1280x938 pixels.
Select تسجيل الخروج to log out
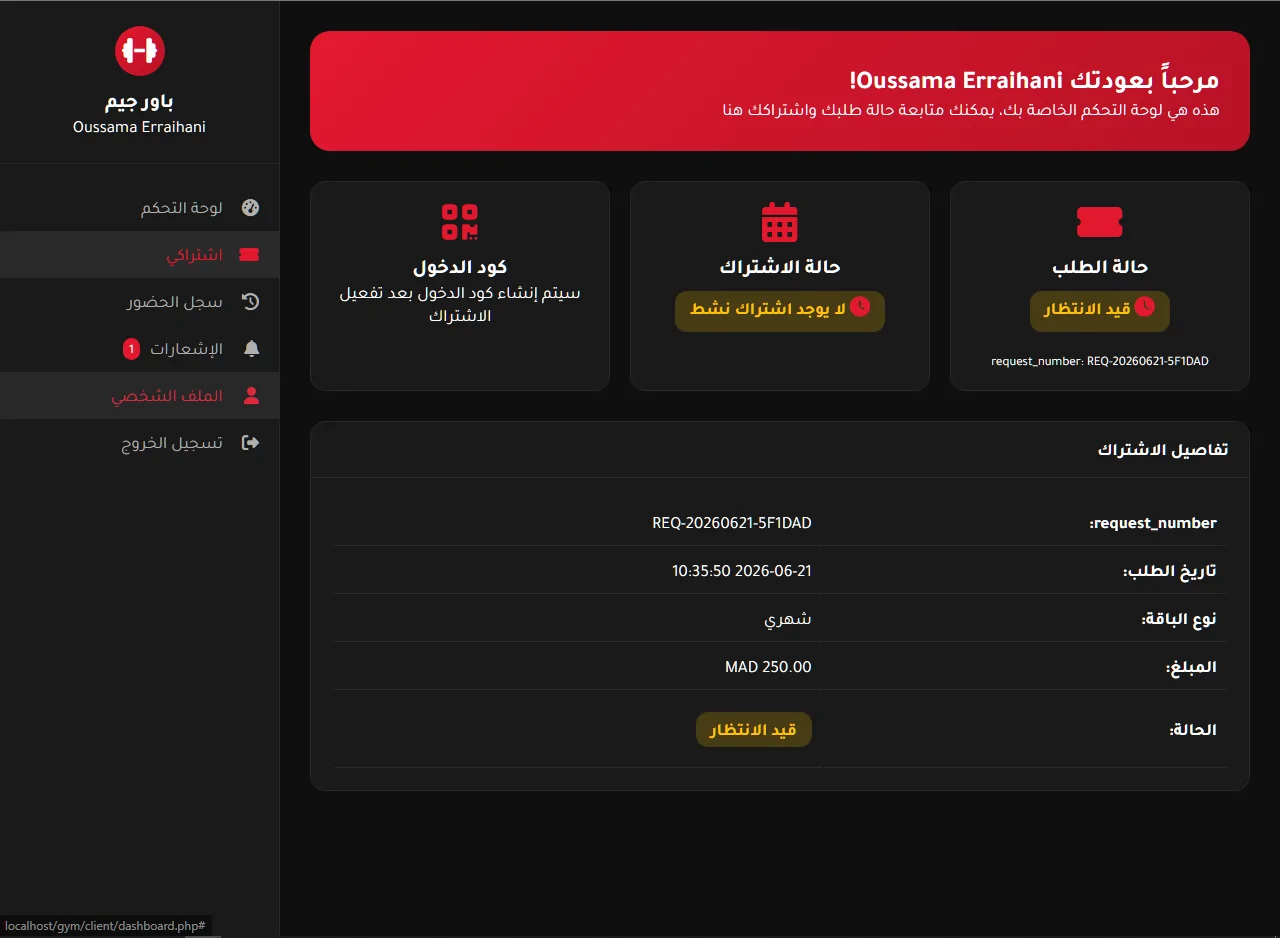tap(140, 442)
